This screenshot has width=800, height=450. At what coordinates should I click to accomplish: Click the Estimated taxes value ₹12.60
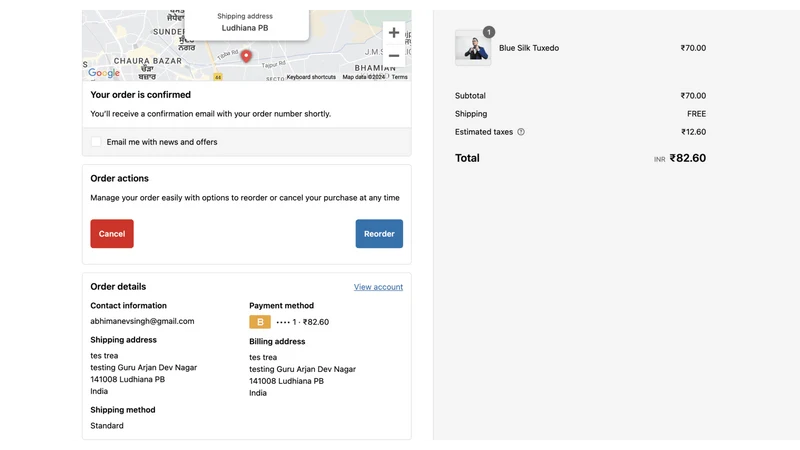693,132
